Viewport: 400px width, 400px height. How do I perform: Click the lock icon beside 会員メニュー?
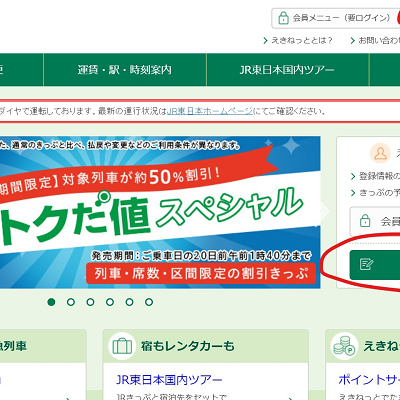(283, 18)
